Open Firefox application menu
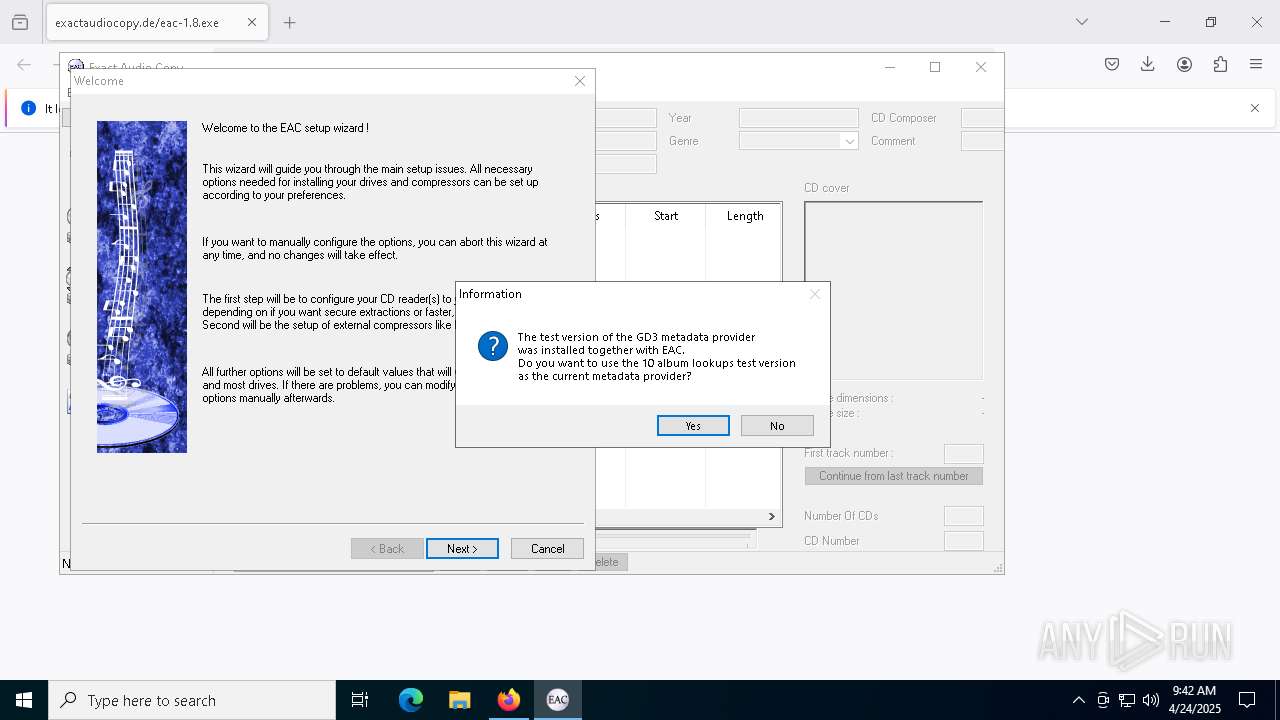 (x=1256, y=64)
